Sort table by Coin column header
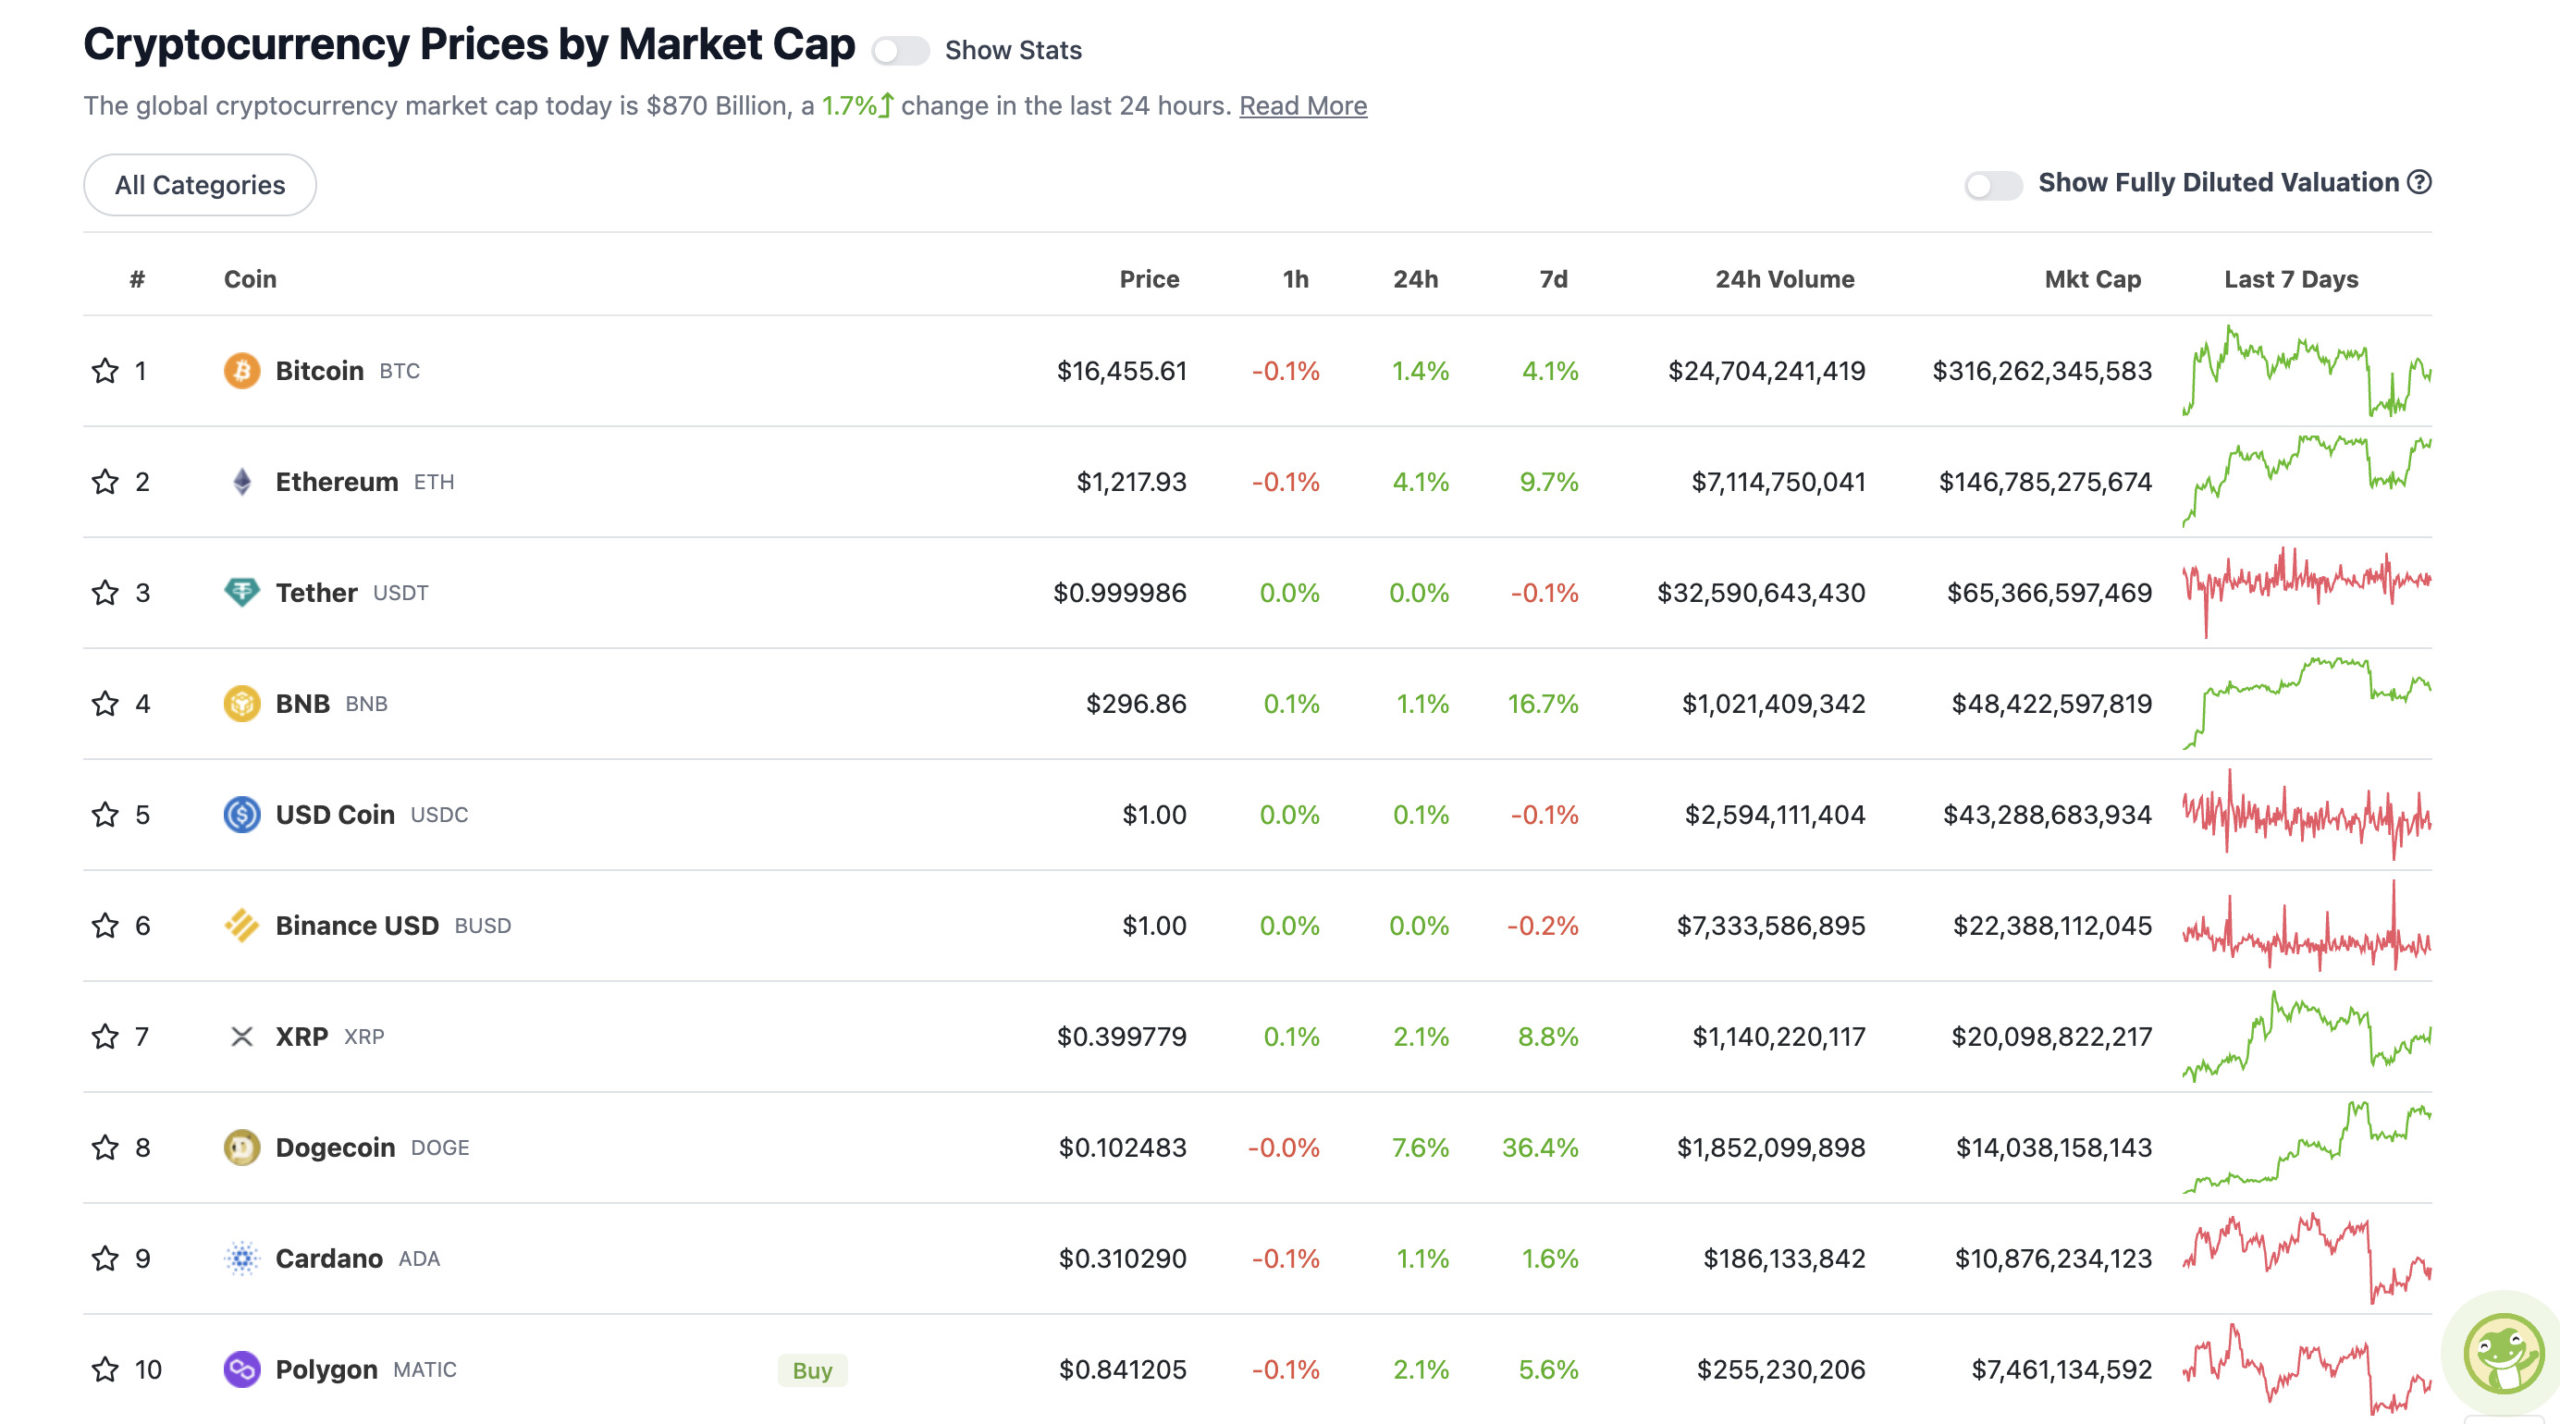The width and height of the screenshot is (2560, 1424). point(250,279)
